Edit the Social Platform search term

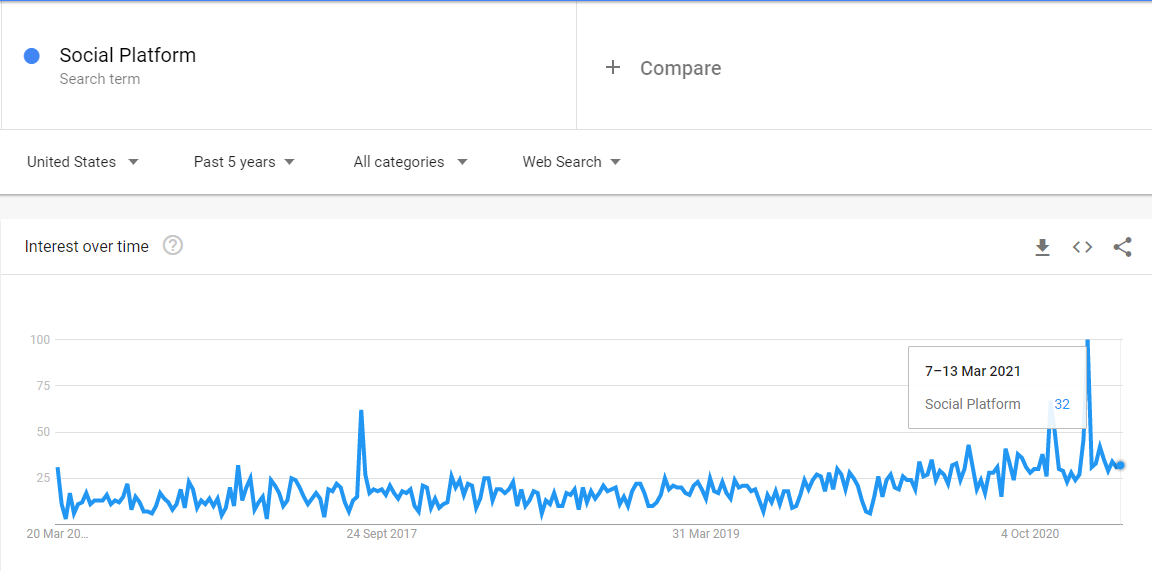128,55
